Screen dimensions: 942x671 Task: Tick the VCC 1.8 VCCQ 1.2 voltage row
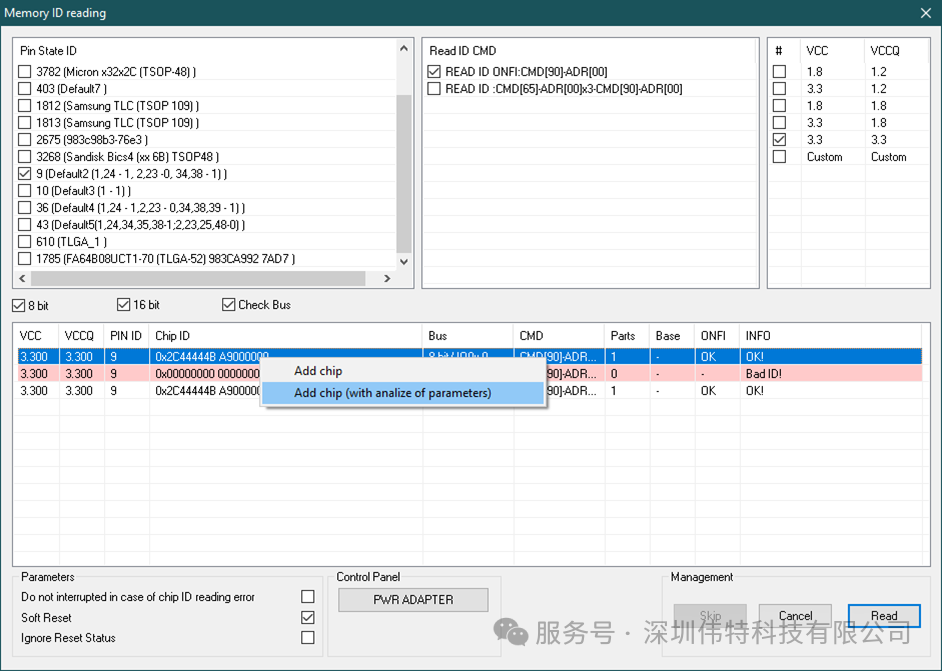pyautogui.click(x=779, y=72)
